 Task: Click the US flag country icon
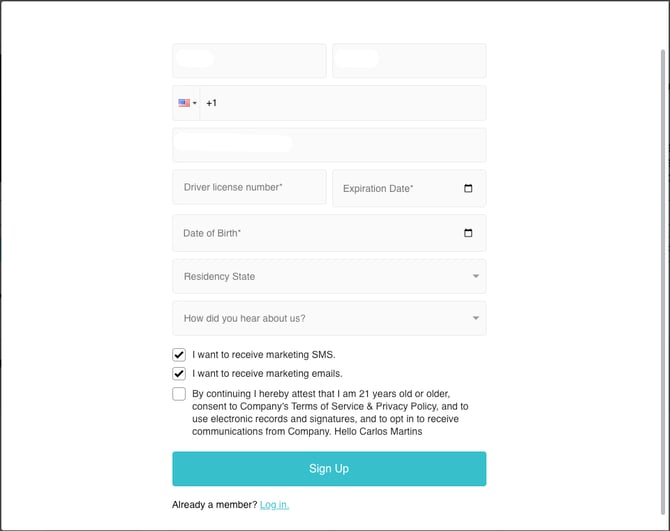point(183,103)
